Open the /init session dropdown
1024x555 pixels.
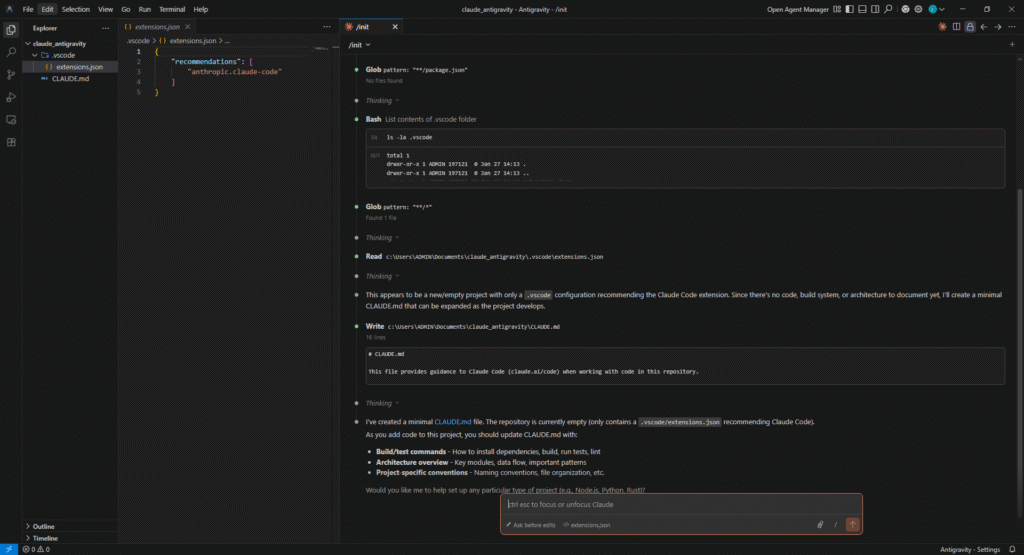(359, 45)
